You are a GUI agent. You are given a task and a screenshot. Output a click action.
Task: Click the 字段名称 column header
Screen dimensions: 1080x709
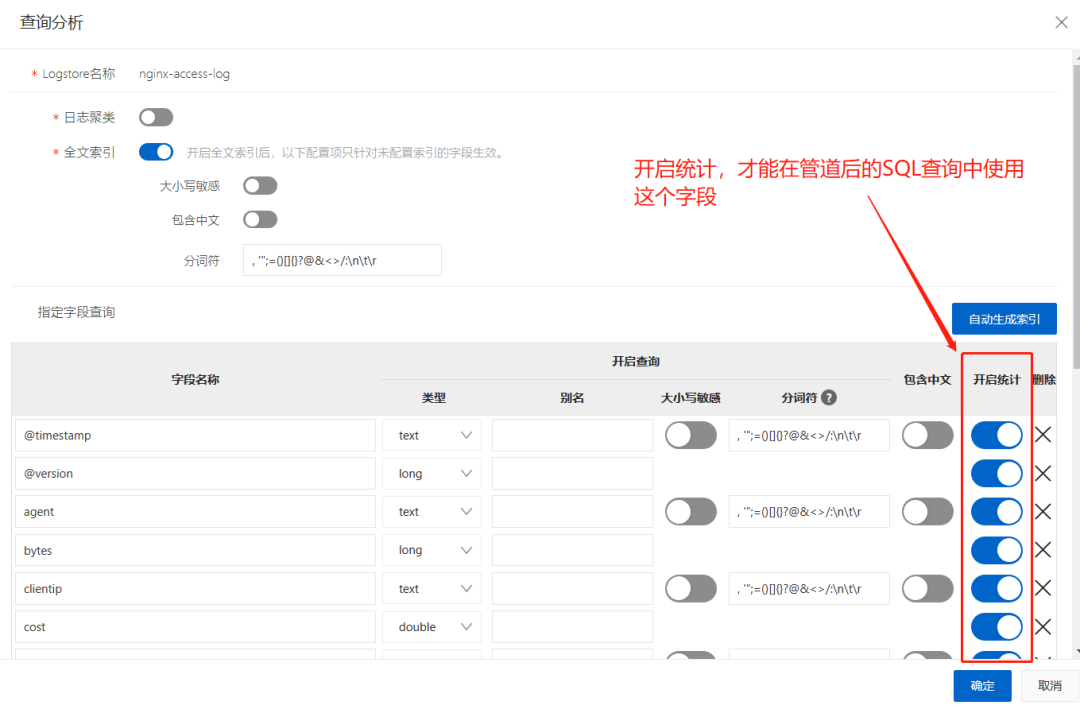(196, 380)
